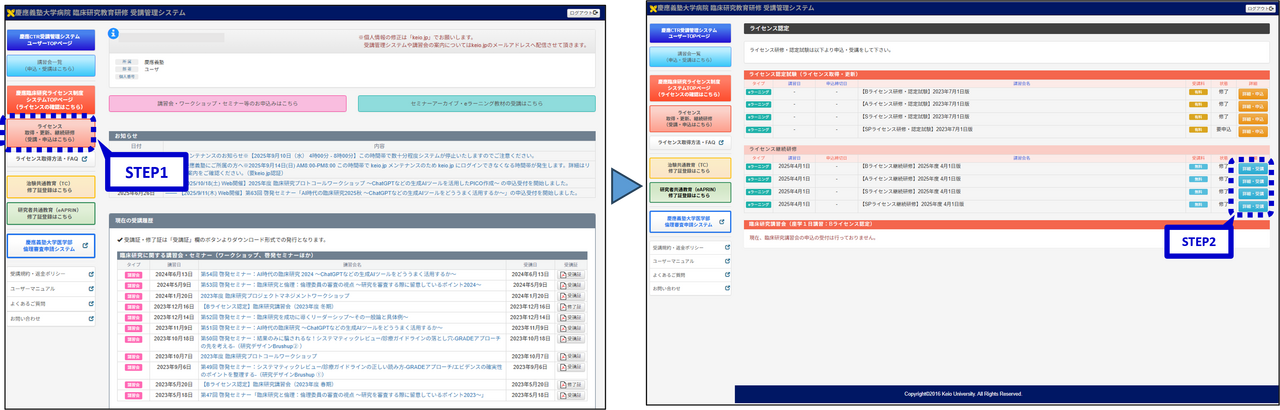Open news about 2025年度 臨床研究プロトコールワークショップ
The image size is (1280, 410).
[x=378, y=183]
